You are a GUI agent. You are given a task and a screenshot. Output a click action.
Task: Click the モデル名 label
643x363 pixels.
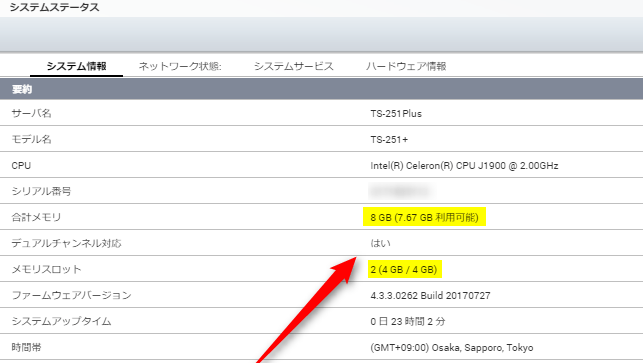tap(32, 139)
